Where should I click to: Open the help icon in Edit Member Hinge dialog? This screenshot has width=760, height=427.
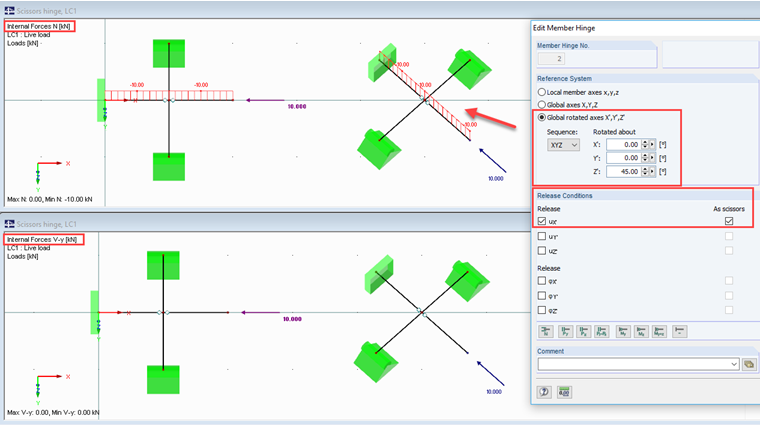pos(544,392)
